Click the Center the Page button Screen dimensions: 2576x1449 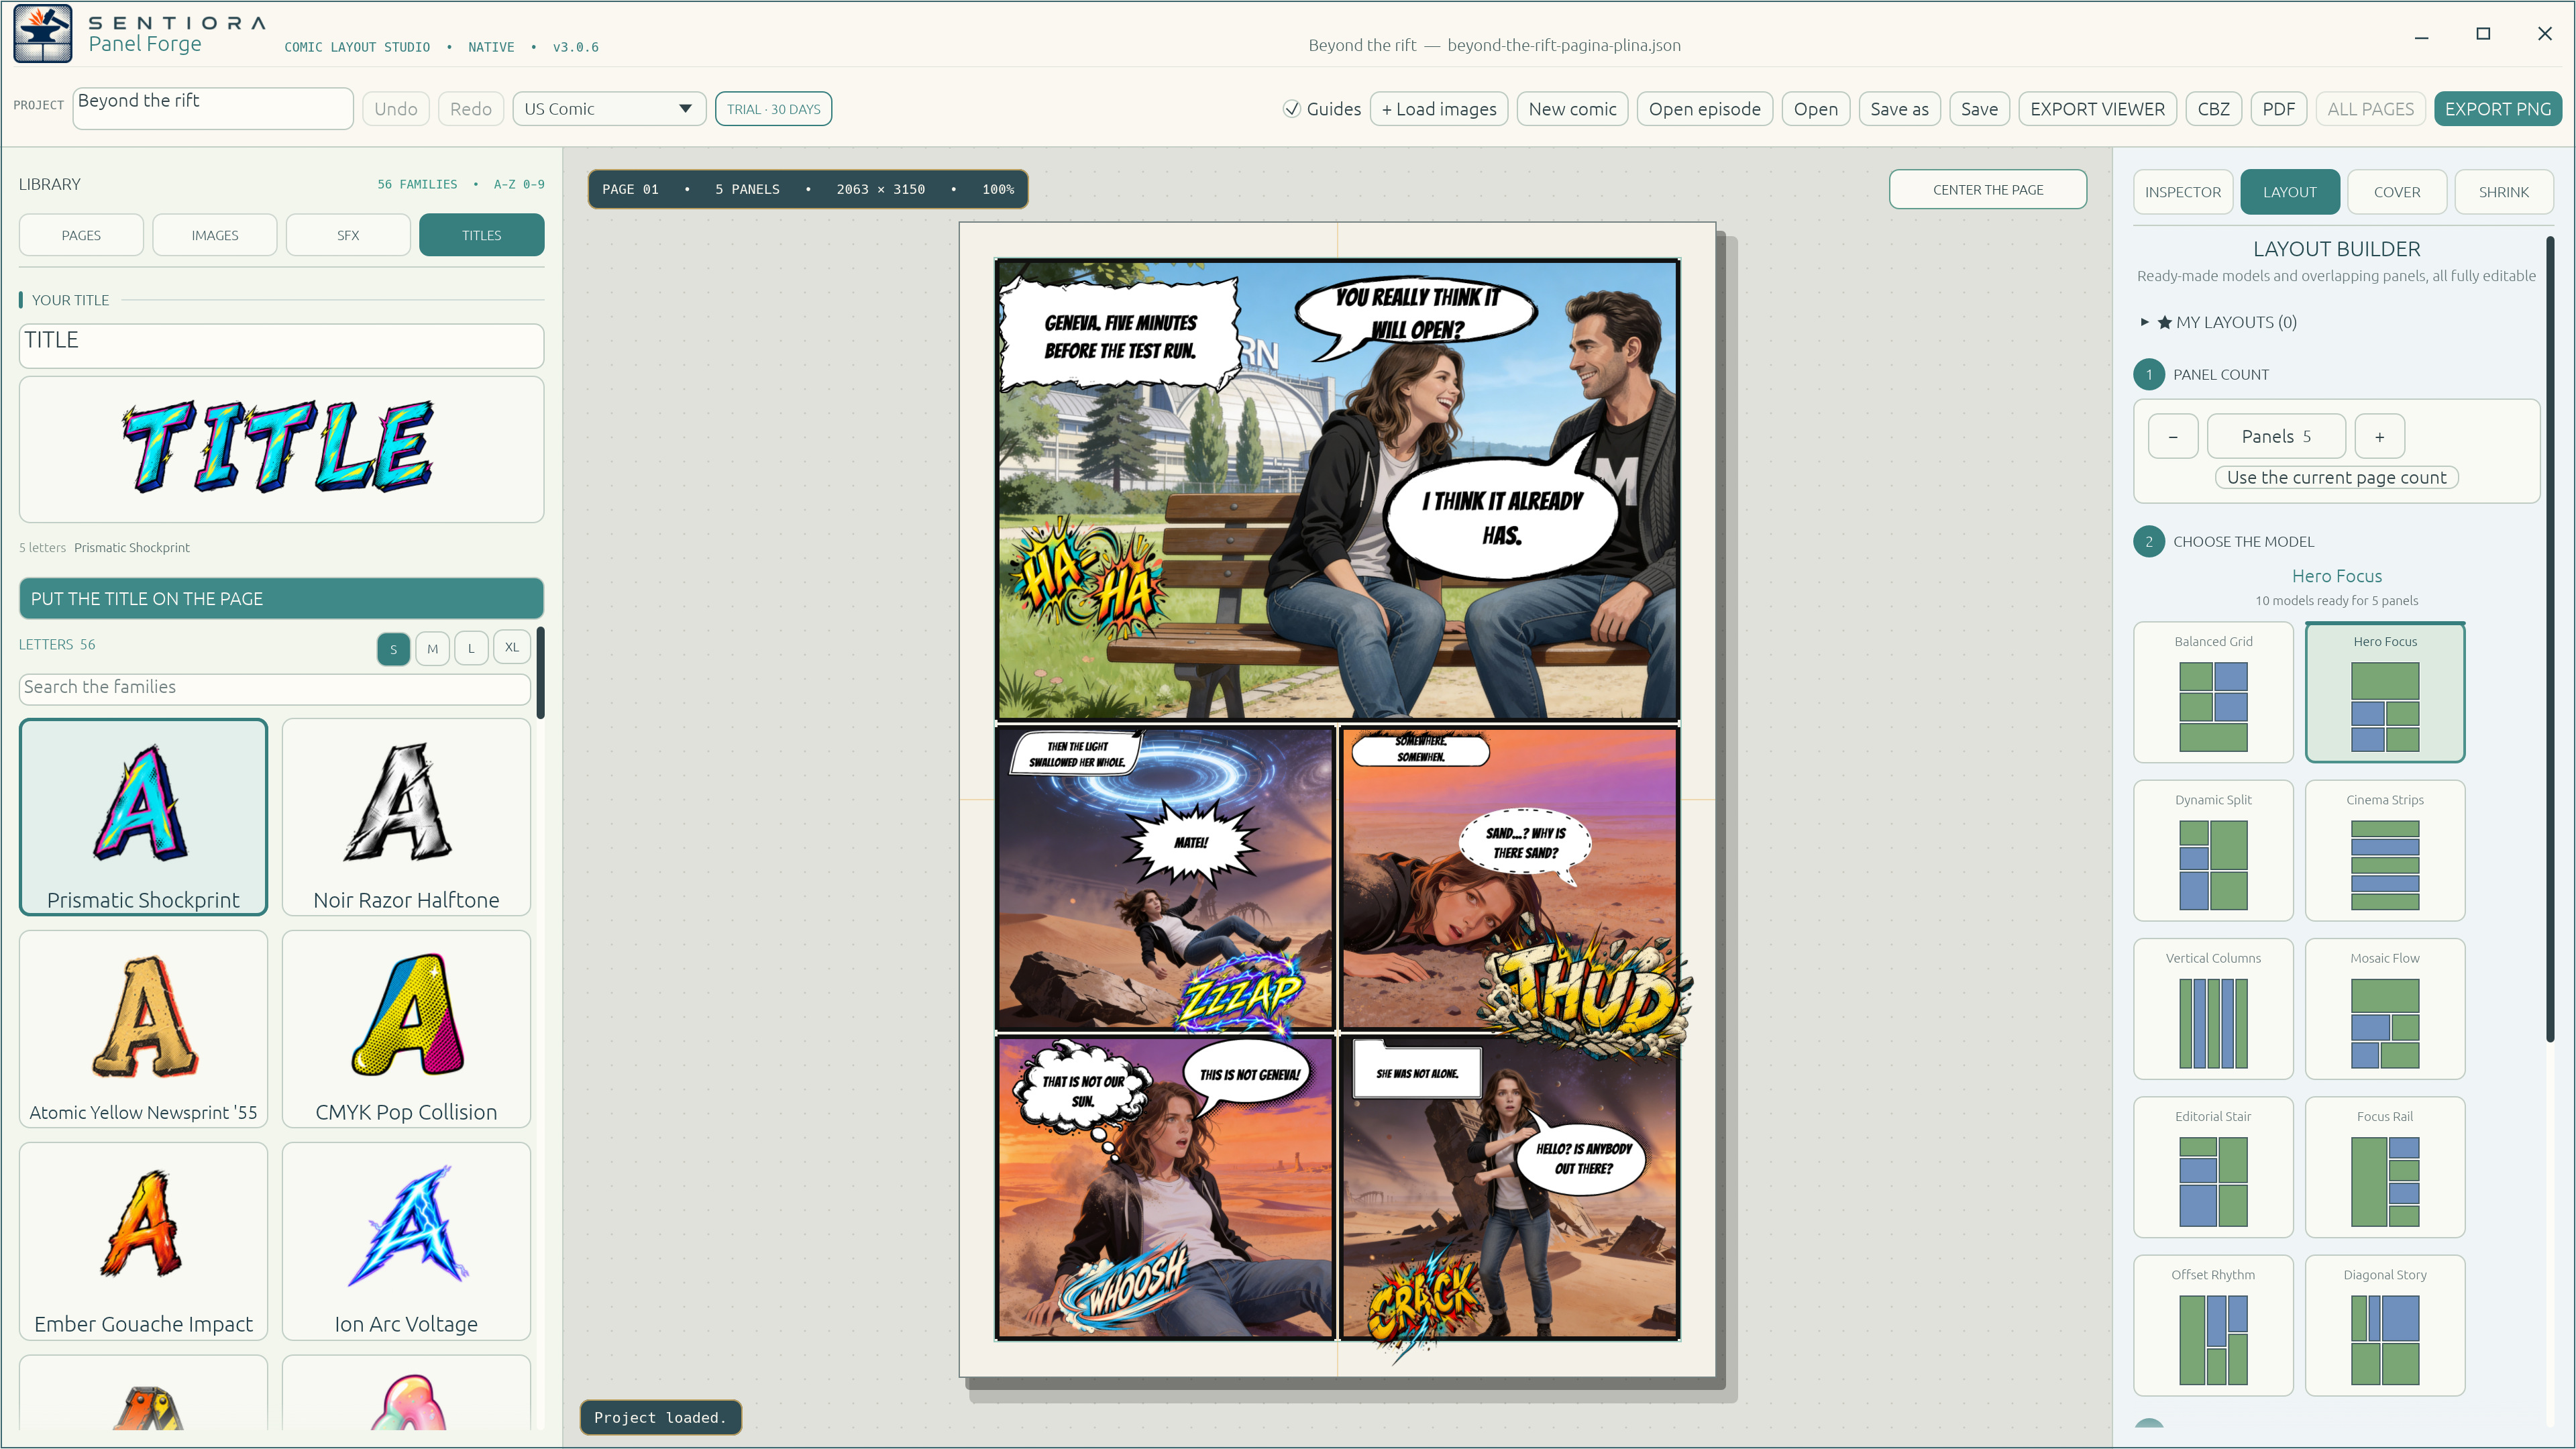[1987, 189]
